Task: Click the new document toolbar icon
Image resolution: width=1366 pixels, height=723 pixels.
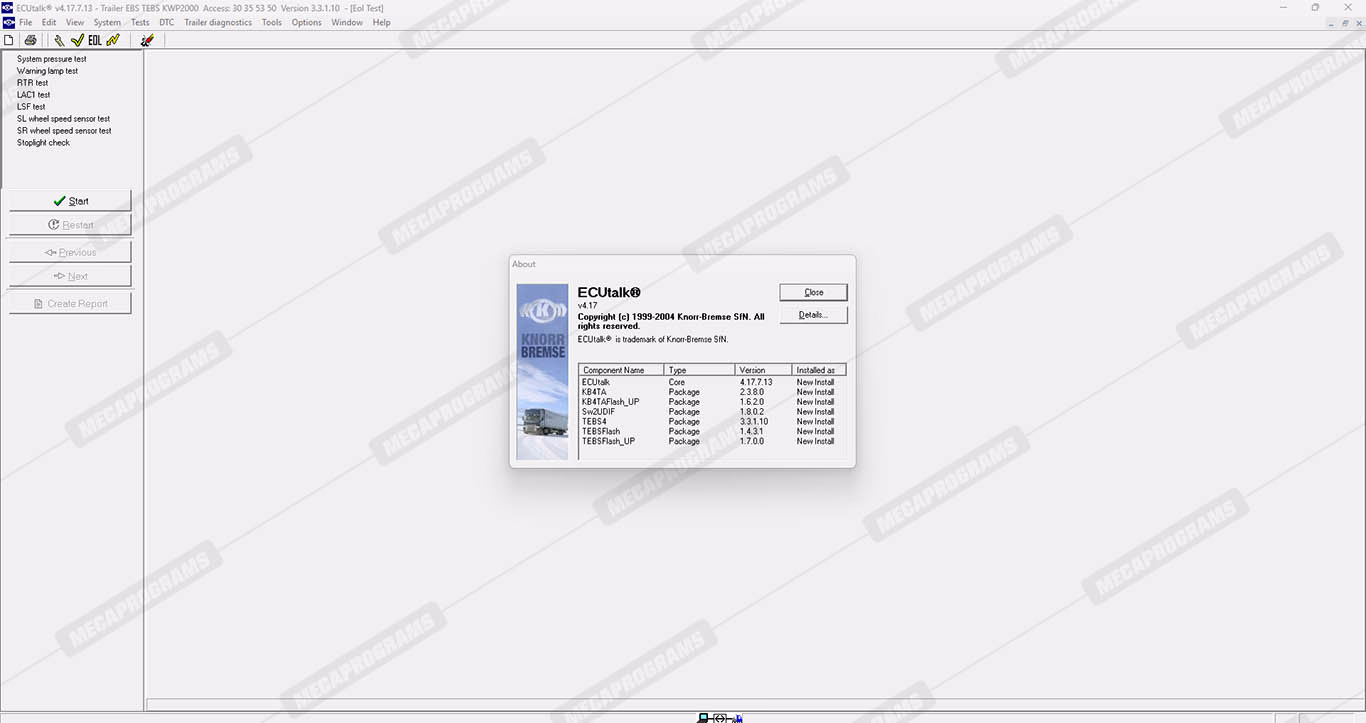Action: [x=9, y=40]
